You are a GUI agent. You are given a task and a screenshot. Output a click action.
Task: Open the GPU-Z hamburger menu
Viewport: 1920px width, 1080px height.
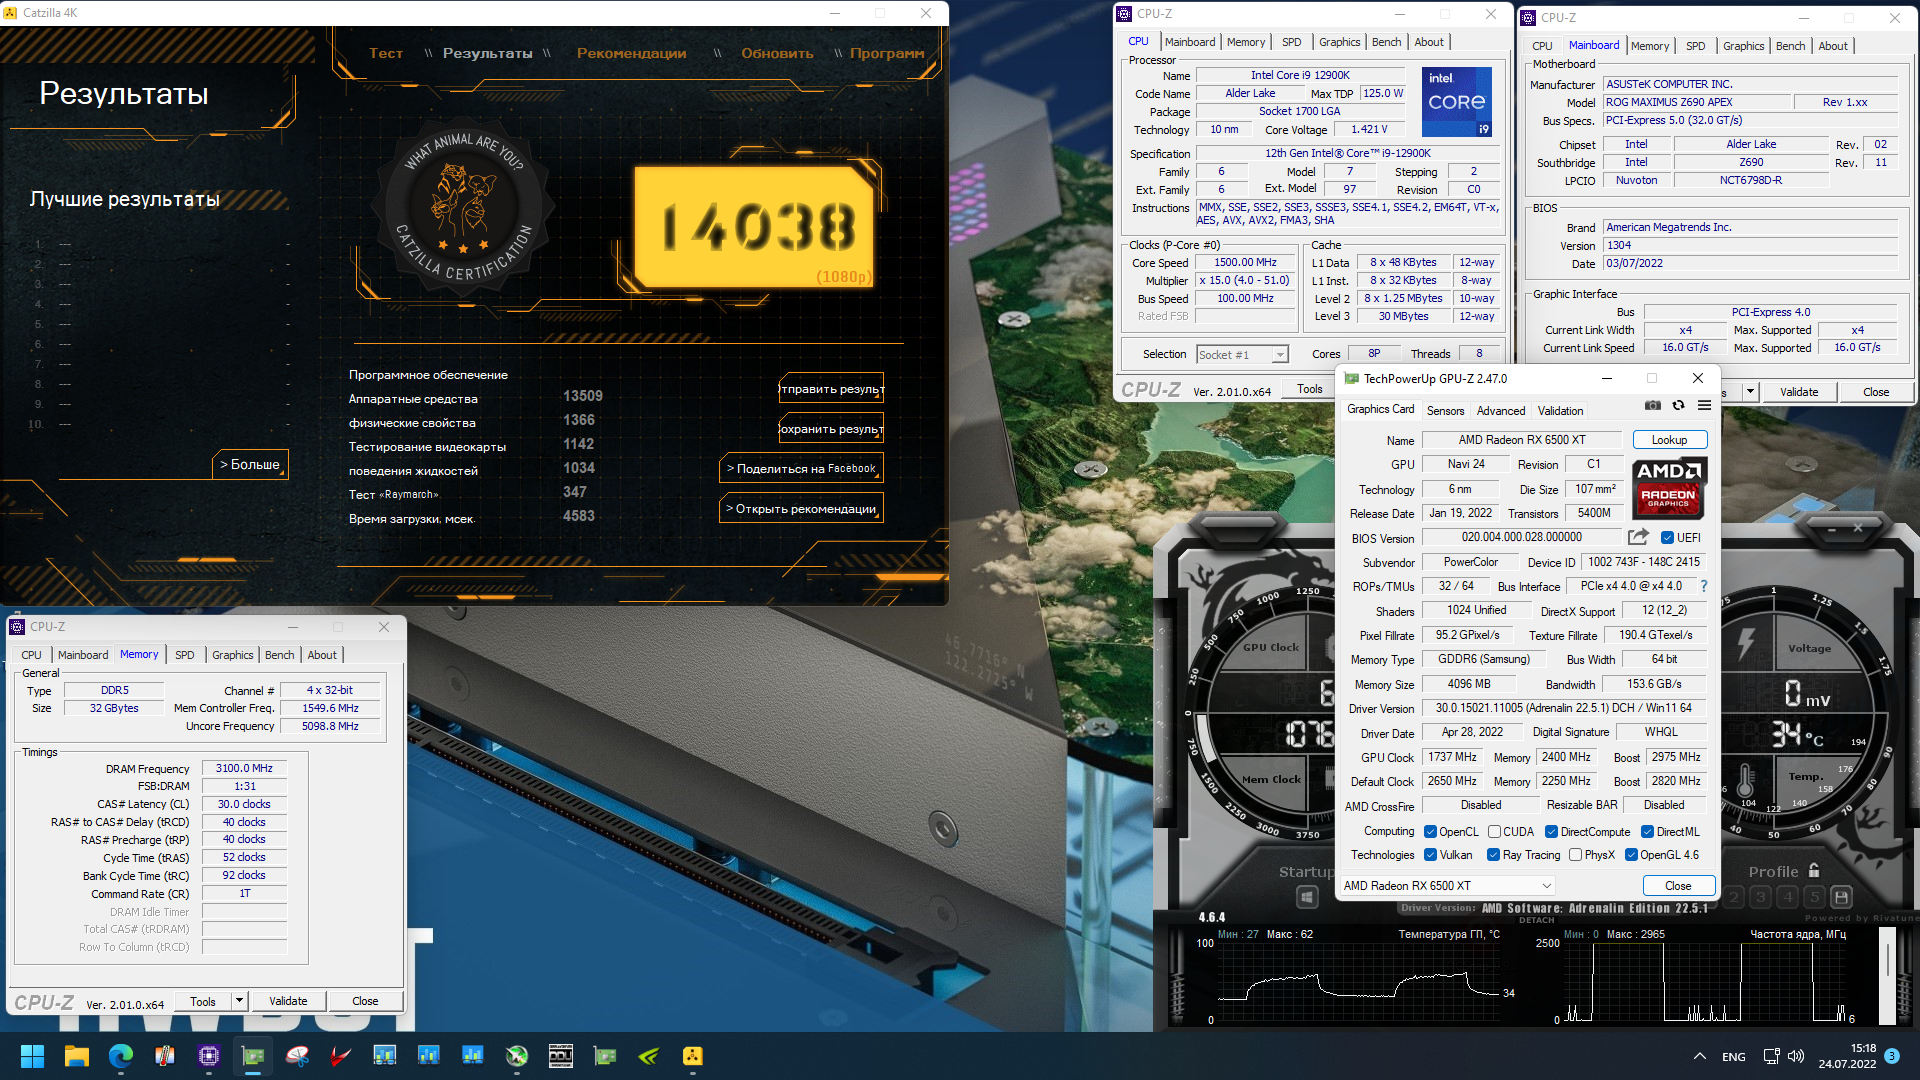pyautogui.click(x=1704, y=405)
